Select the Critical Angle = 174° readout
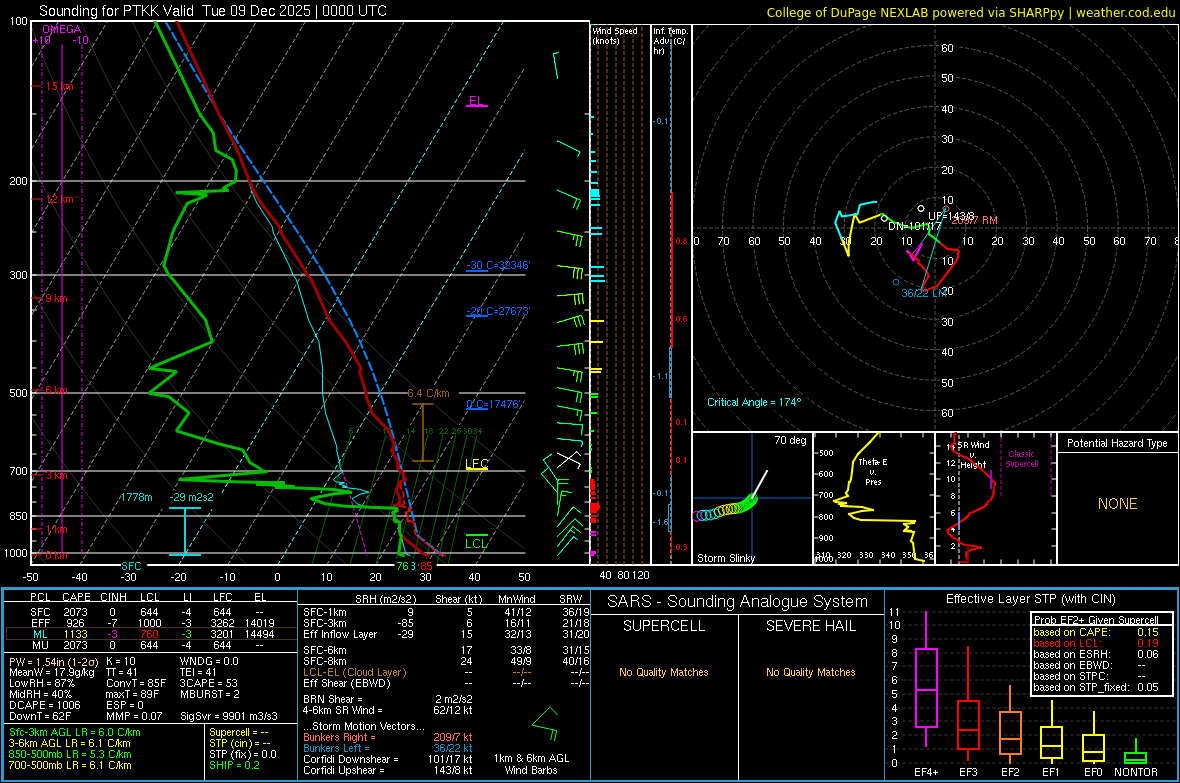 click(x=754, y=402)
